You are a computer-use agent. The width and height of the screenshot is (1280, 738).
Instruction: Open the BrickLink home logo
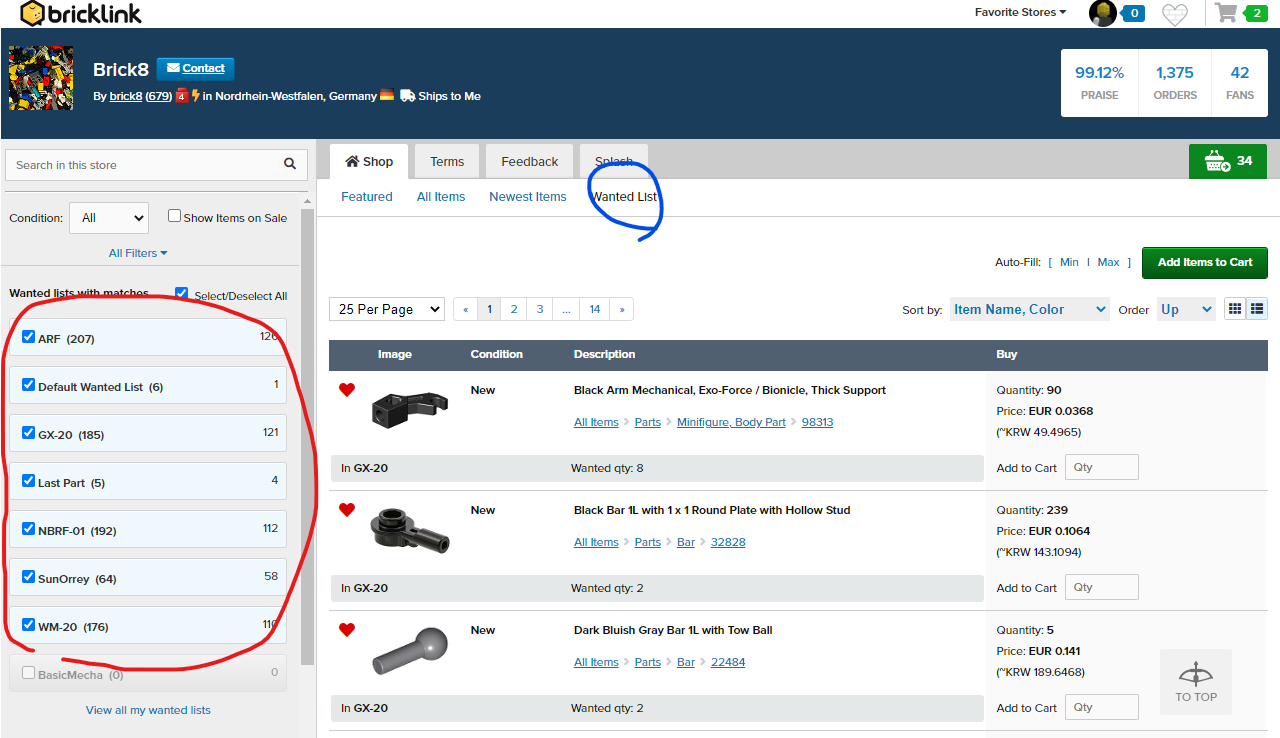[80, 13]
